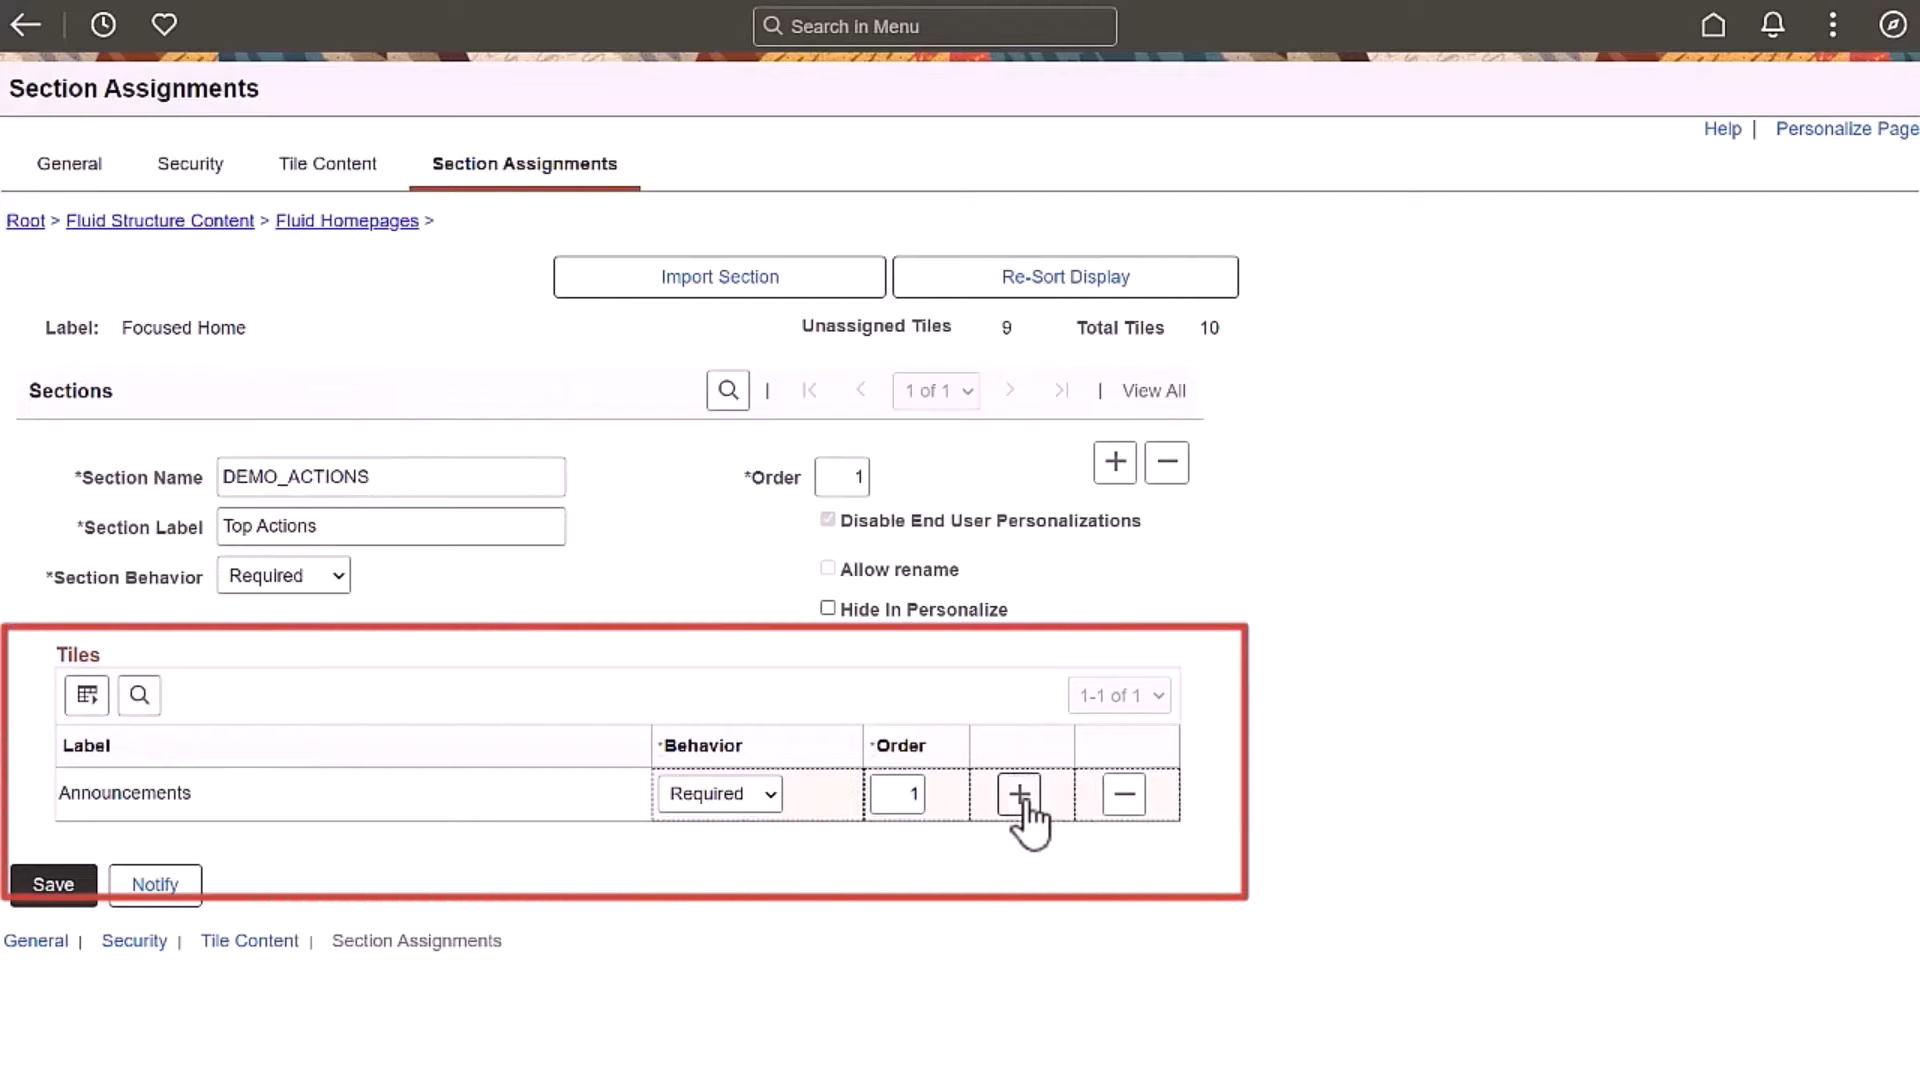Open the Fluid Homepages breadcrumb link
1920x1080 pixels.
347,220
